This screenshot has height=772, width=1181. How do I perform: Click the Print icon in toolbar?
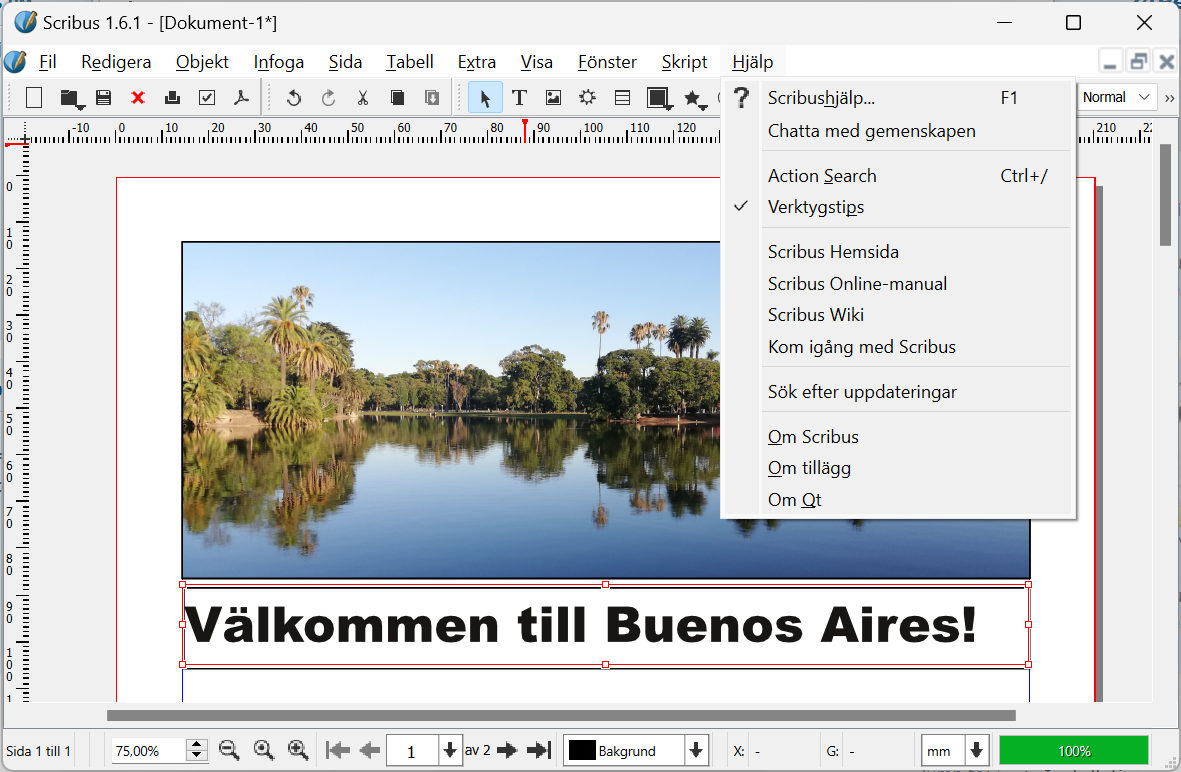[x=172, y=98]
